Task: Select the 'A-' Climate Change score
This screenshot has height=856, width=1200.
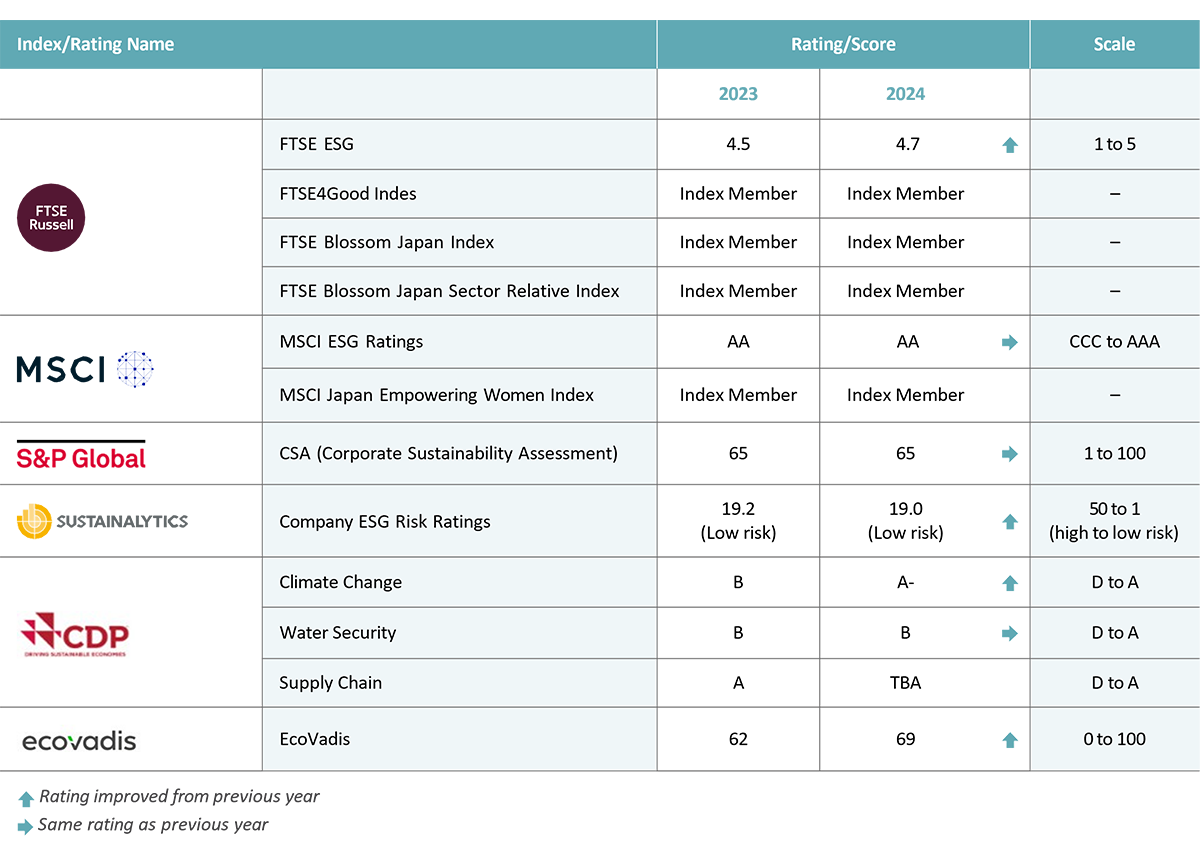Action: pos(905,582)
